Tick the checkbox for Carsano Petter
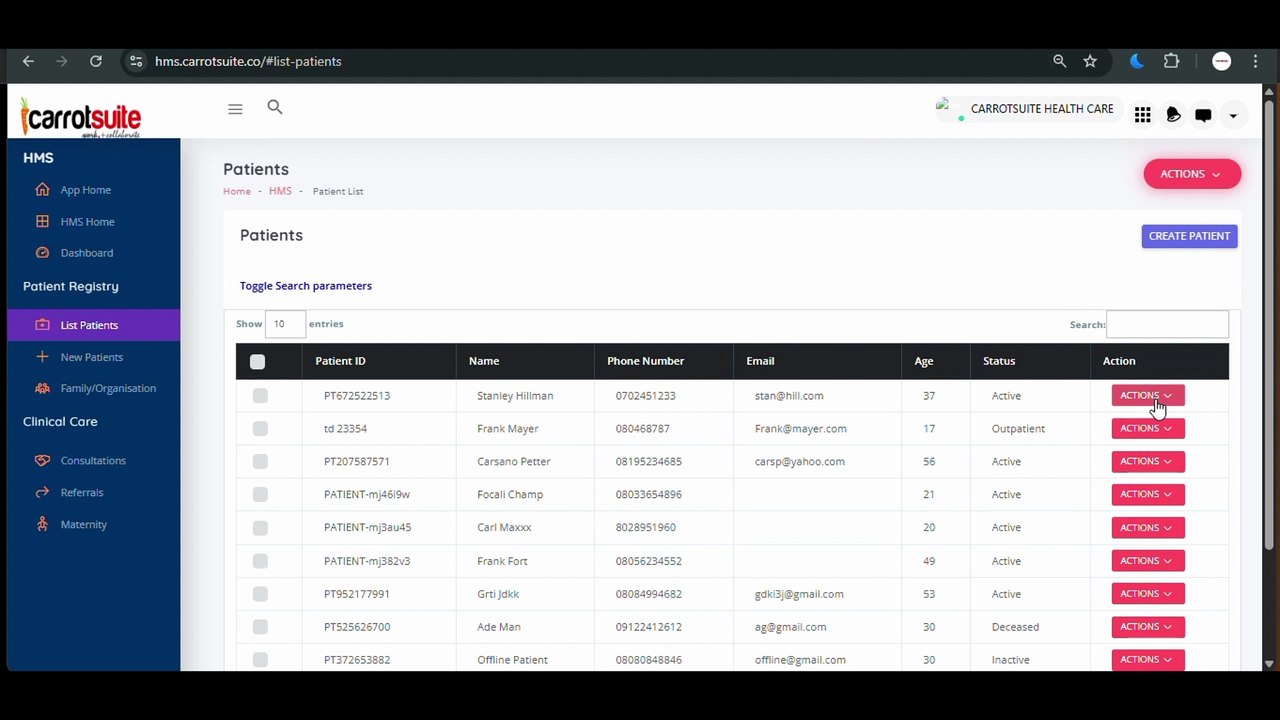 260,462
